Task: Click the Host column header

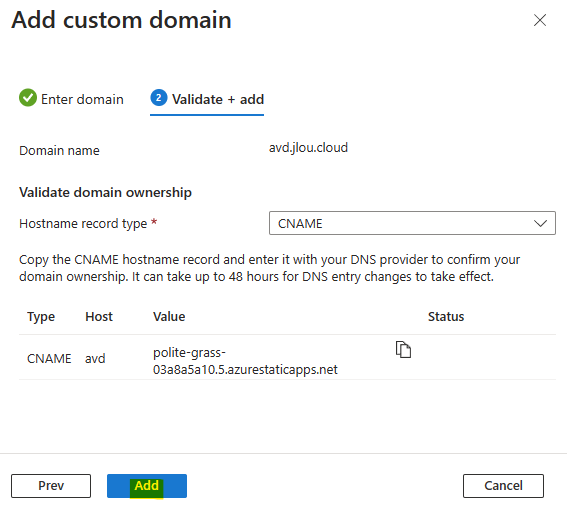Action: coord(99,316)
